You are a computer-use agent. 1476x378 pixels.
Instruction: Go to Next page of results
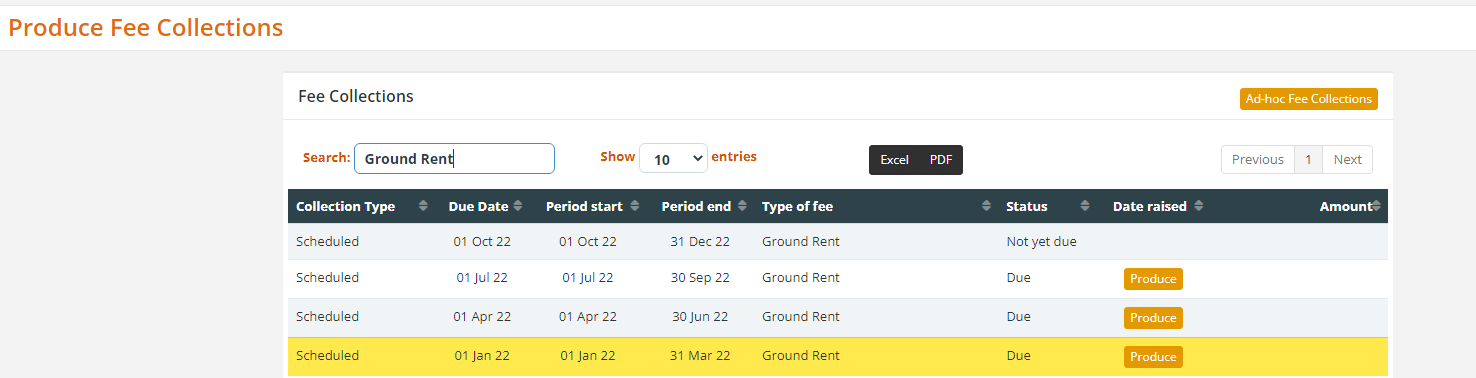(x=1347, y=159)
